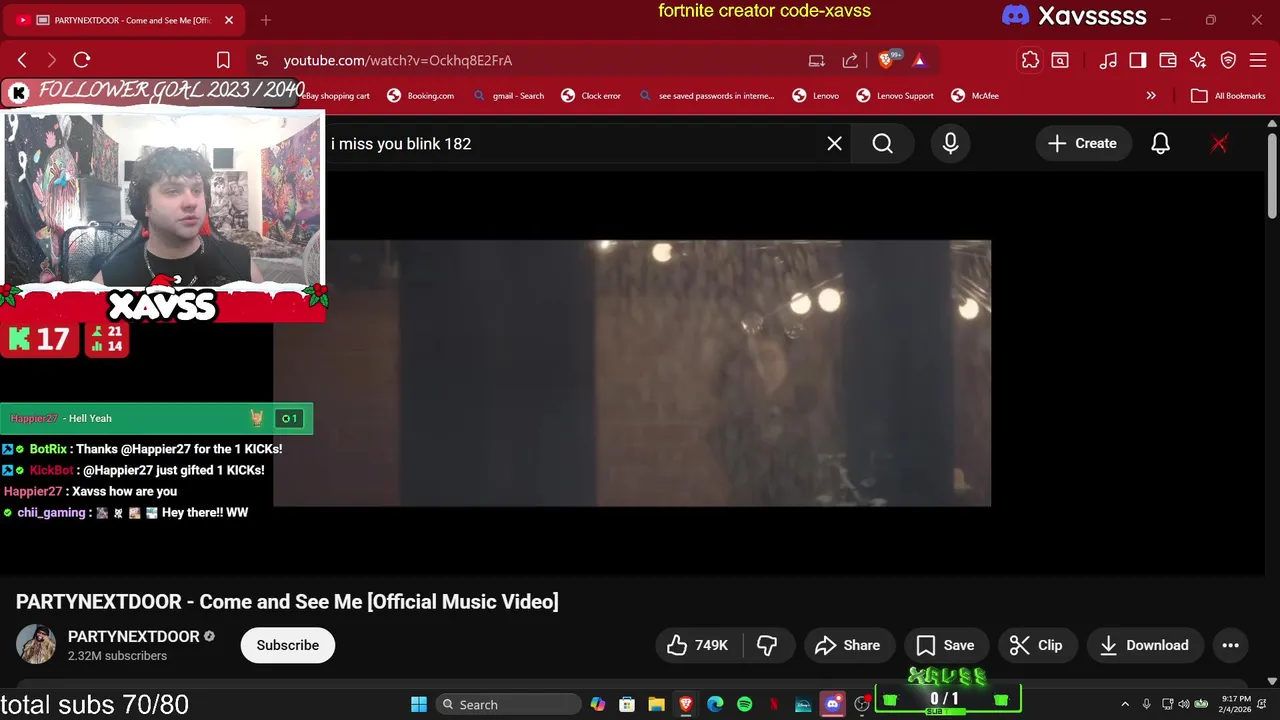Open more actions three-dot menu
This screenshot has width=1280, height=720.
[x=1231, y=645]
